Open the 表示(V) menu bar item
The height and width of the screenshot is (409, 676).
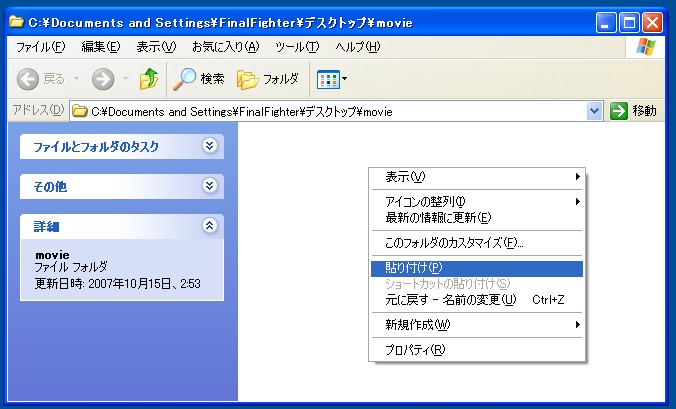156,47
